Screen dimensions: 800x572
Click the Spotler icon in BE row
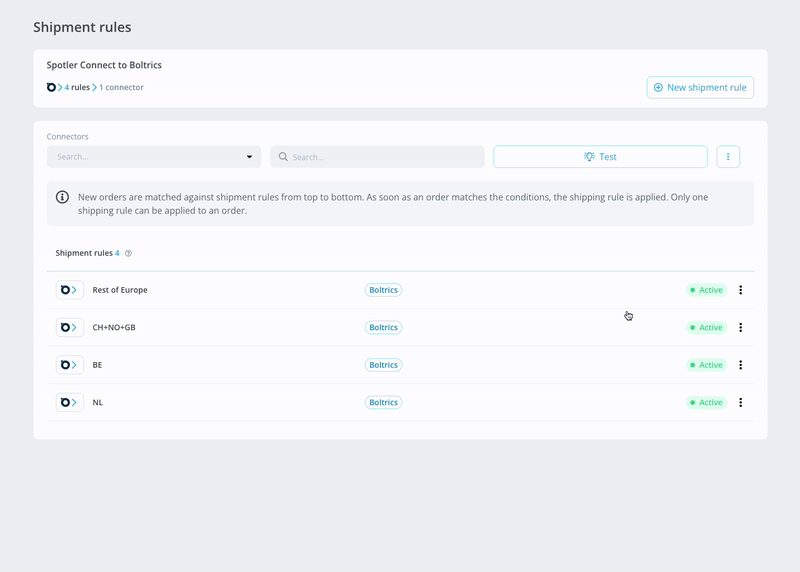pos(69,365)
